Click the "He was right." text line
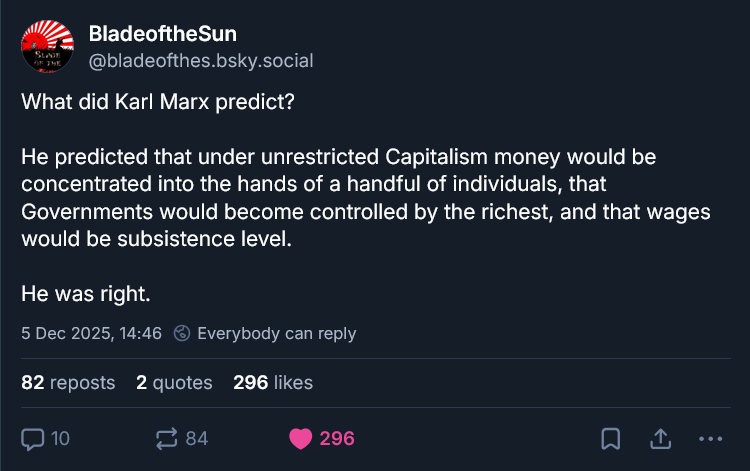 pyautogui.click(x=86, y=294)
